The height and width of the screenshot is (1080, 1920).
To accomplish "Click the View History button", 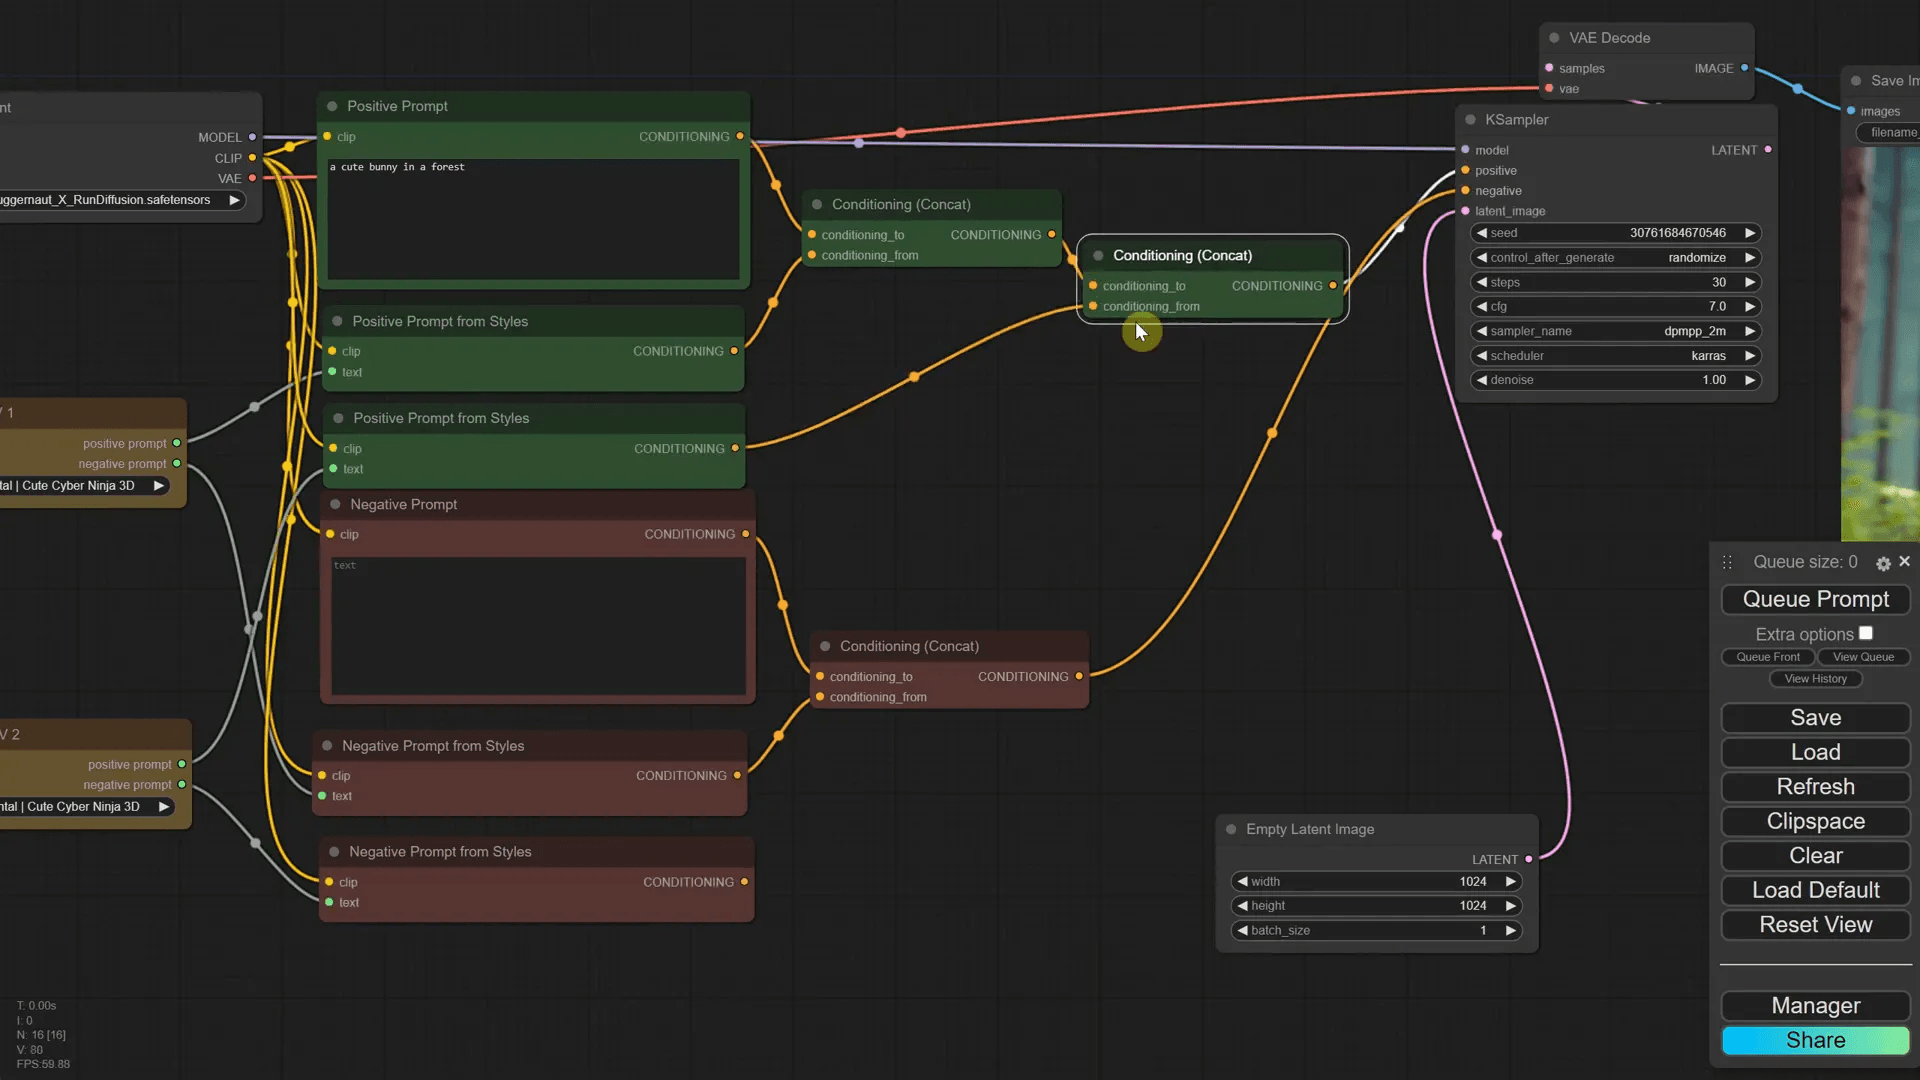I will [x=1815, y=679].
